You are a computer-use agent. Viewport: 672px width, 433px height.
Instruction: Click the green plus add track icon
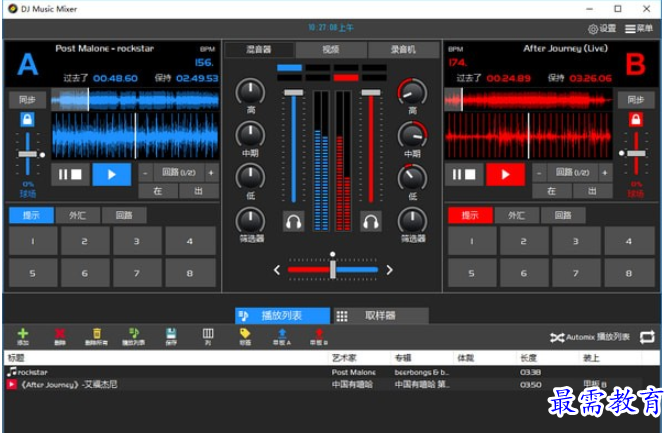pos(23,334)
